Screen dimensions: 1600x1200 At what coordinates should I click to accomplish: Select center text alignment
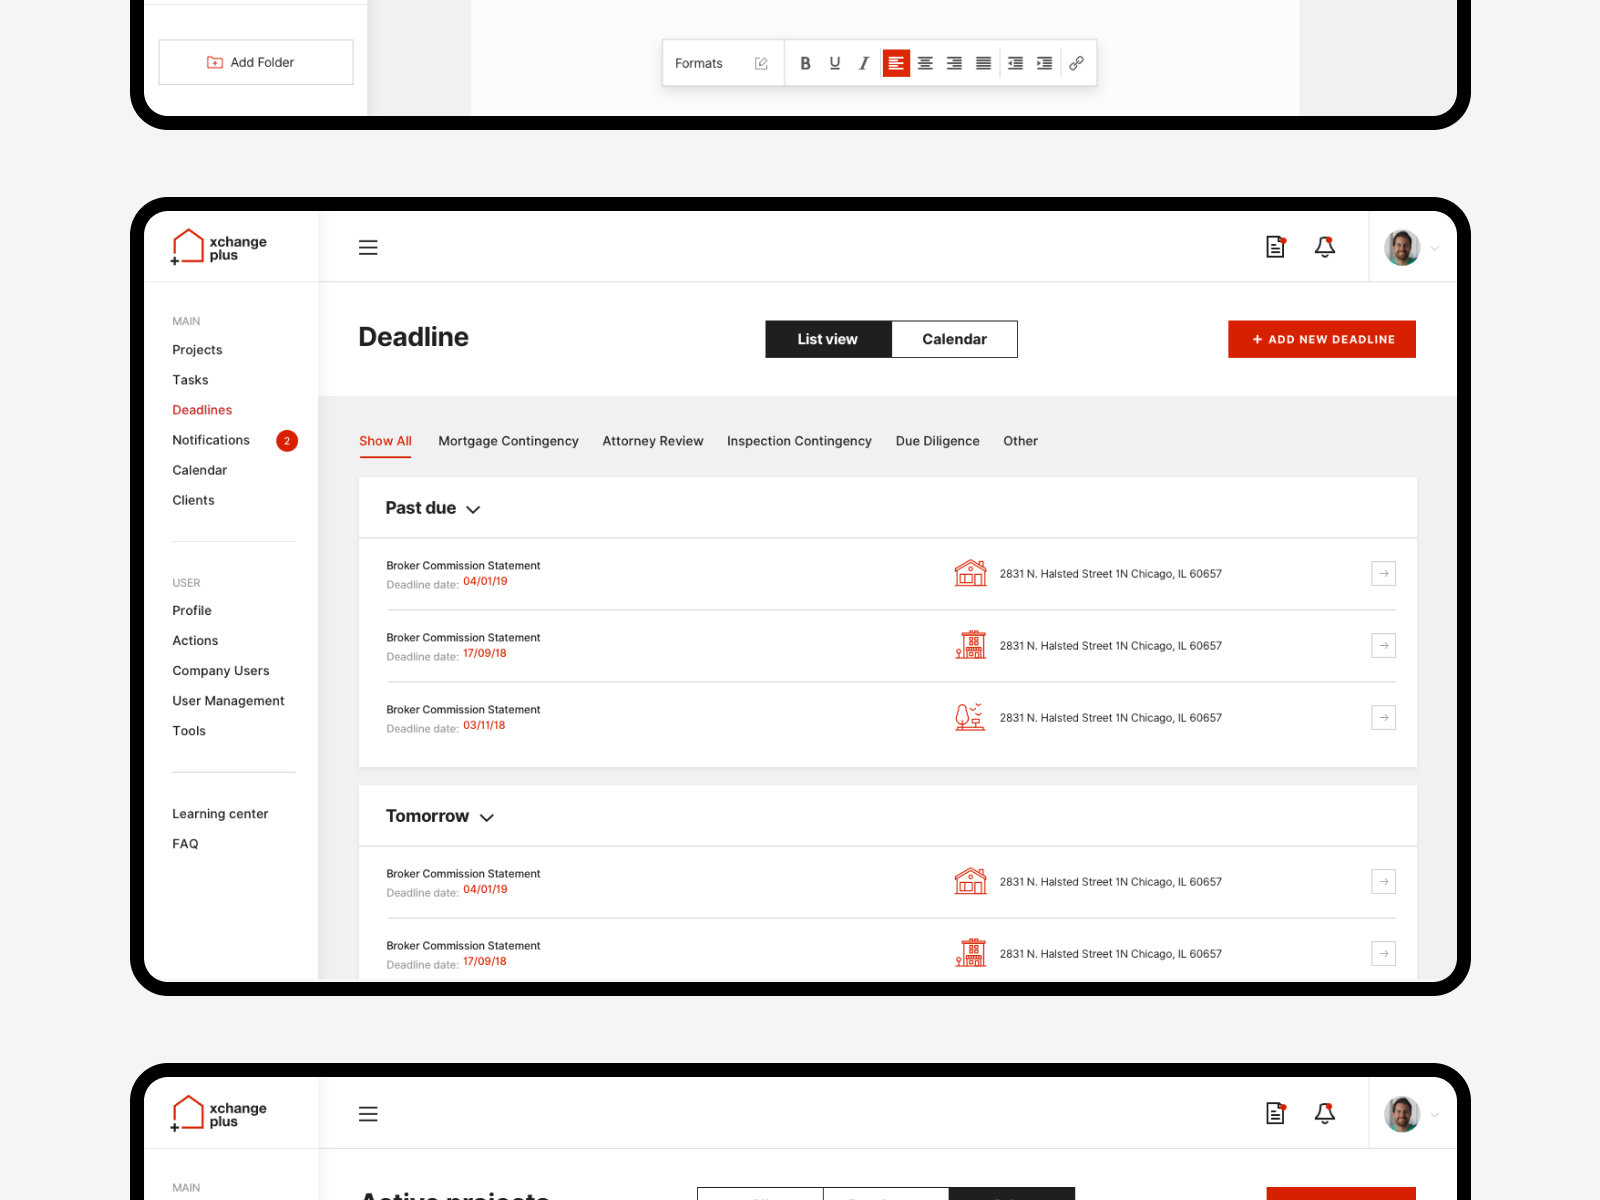[x=924, y=62]
